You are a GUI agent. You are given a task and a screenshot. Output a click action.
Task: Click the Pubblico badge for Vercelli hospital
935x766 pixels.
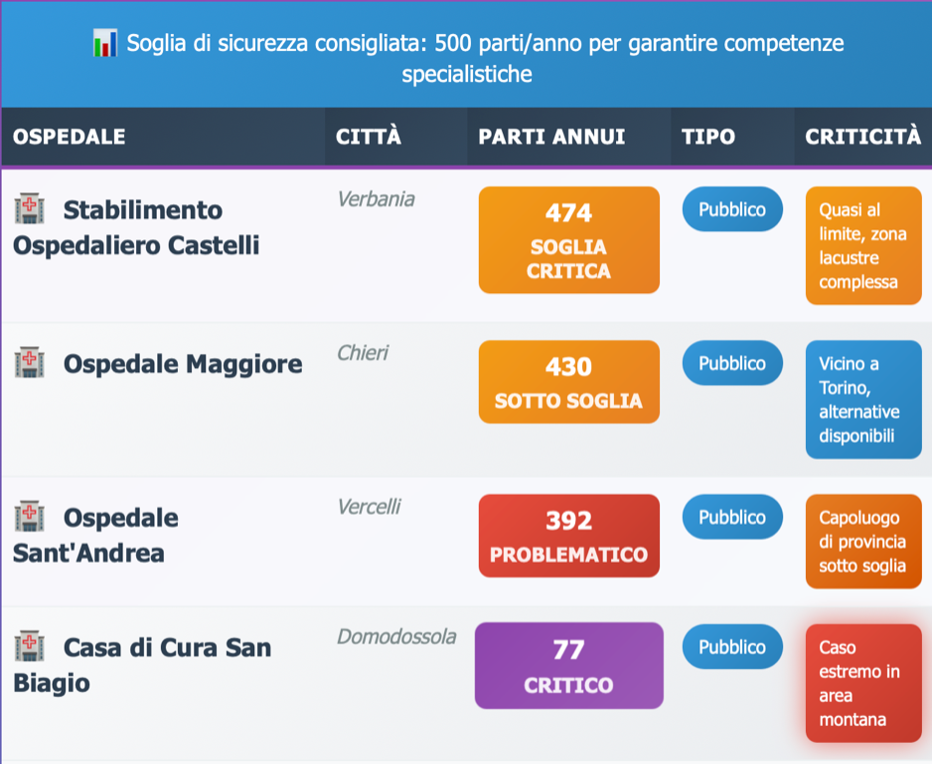pos(732,517)
